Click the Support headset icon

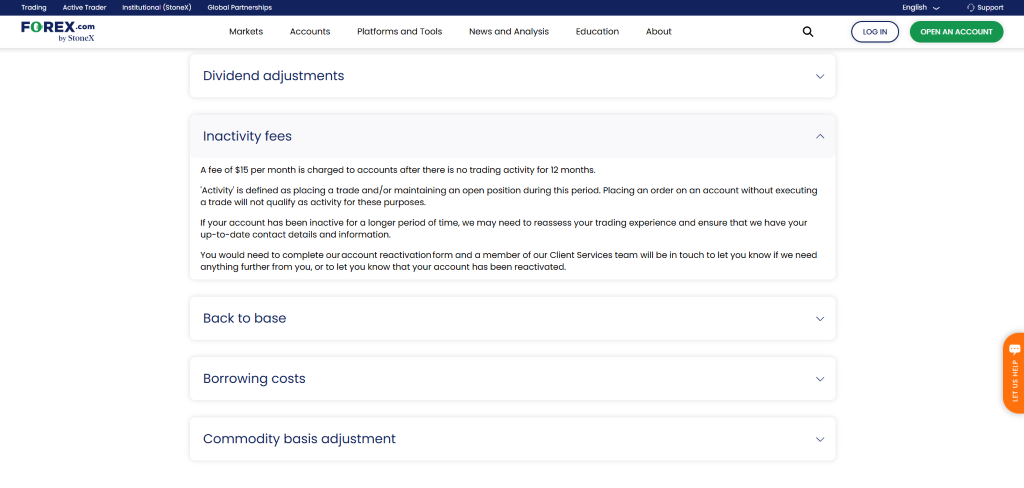(x=970, y=7)
